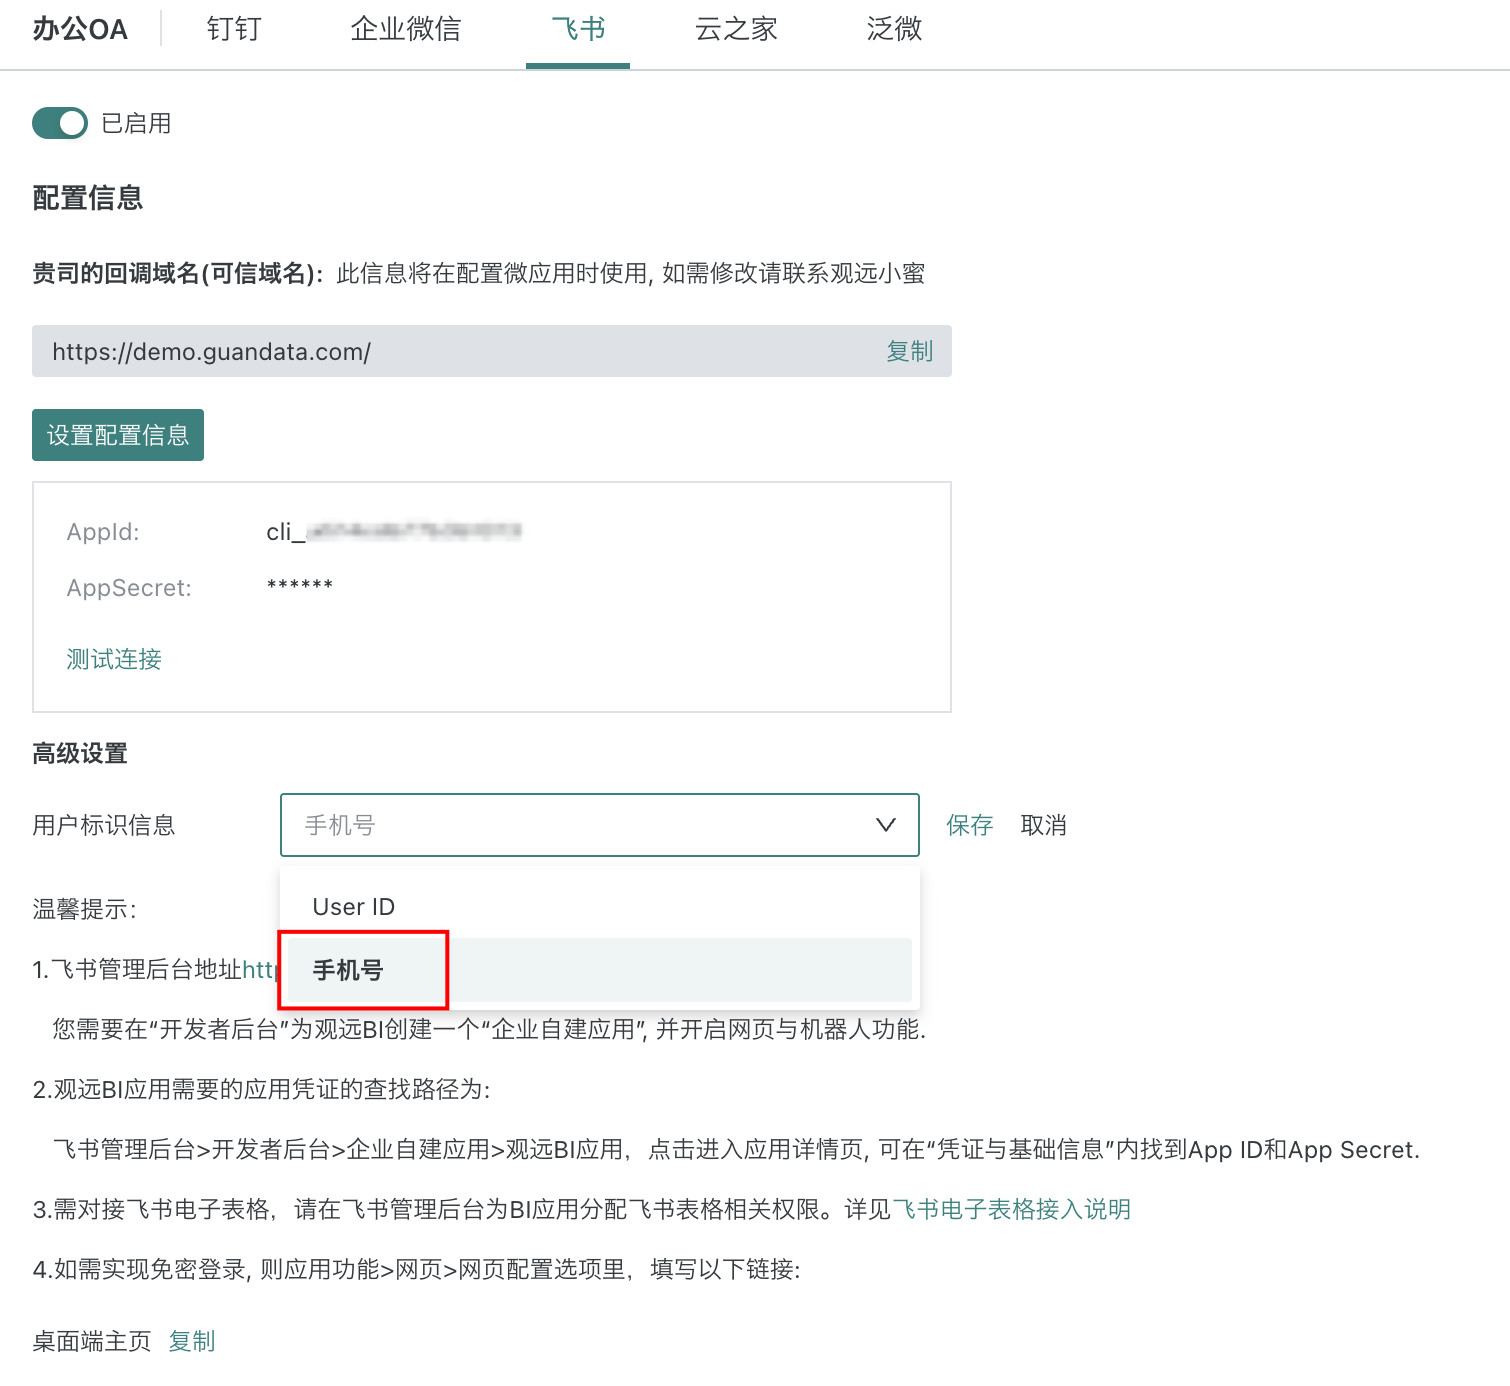Copy the 桌面端主页 link
Viewport: 1510px width, 1386px height.
(x=192, y=1341)
